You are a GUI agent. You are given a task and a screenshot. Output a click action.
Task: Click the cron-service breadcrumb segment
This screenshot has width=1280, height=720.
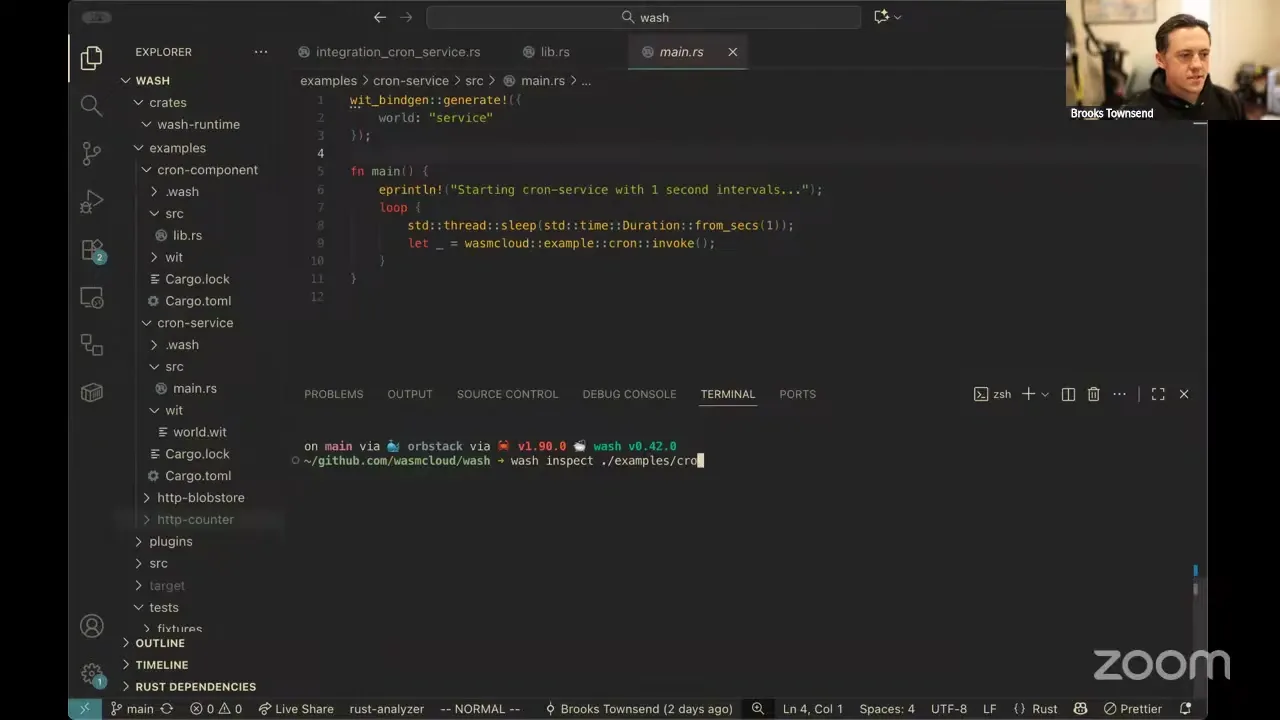411,81
